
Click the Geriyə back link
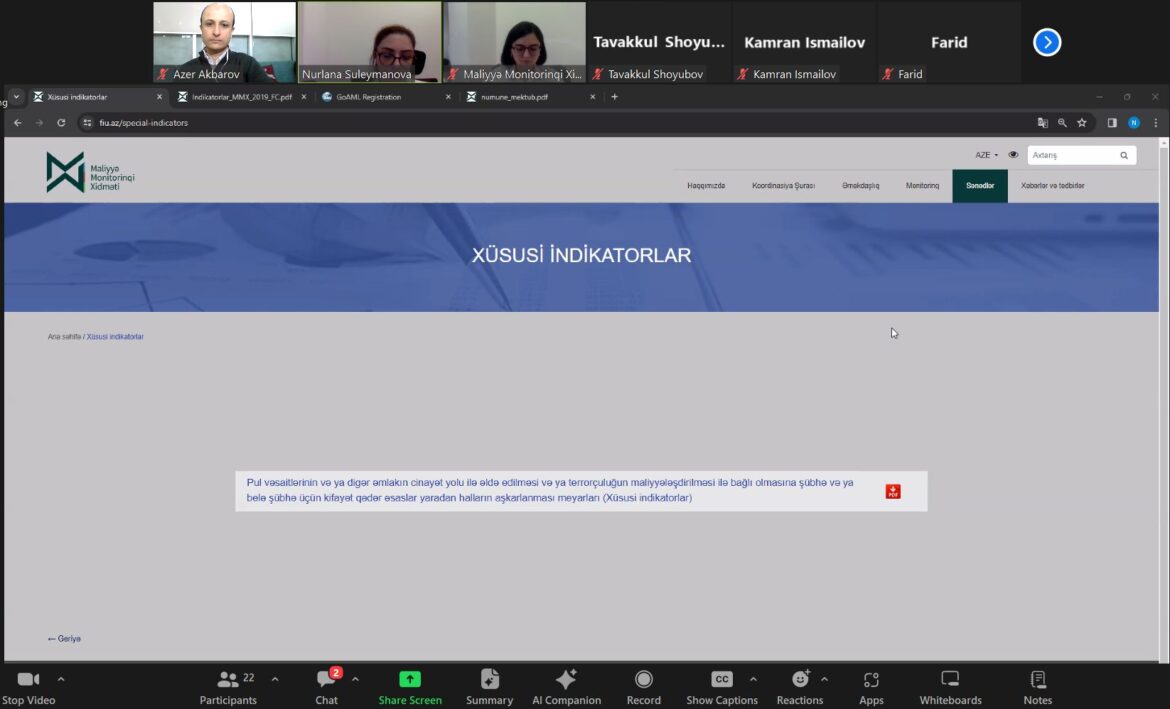tap(64, 638)
